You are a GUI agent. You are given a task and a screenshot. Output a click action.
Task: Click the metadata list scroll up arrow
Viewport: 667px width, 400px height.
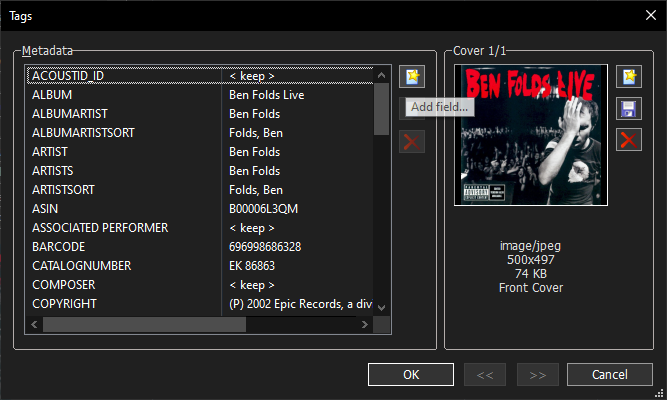click(x=382, y=75)
